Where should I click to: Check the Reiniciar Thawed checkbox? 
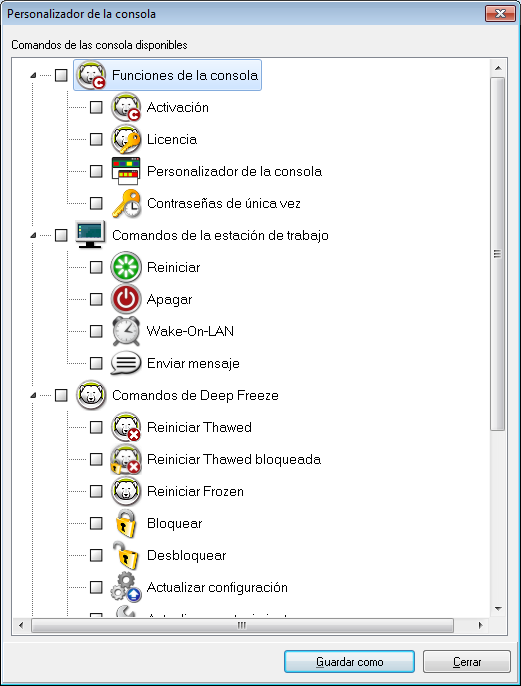point(96,427)
